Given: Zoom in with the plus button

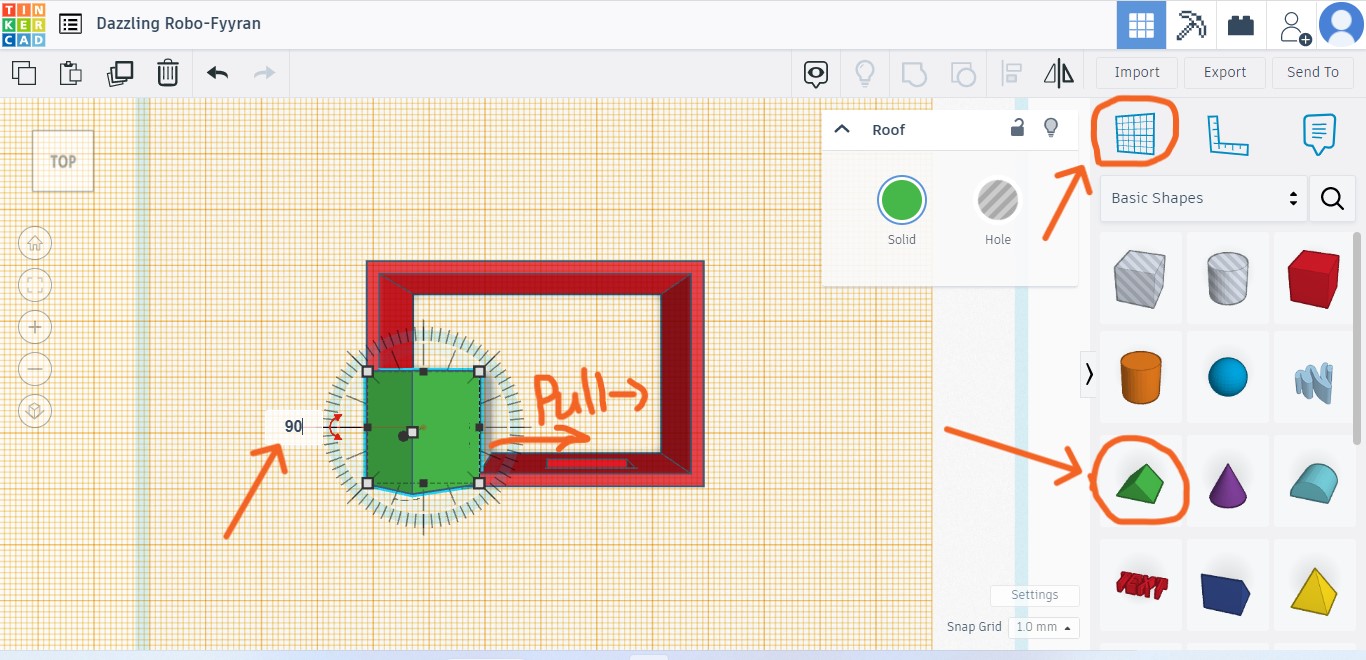Looking at the screenshot, I should pyautogui.click(x=35, y=327).
